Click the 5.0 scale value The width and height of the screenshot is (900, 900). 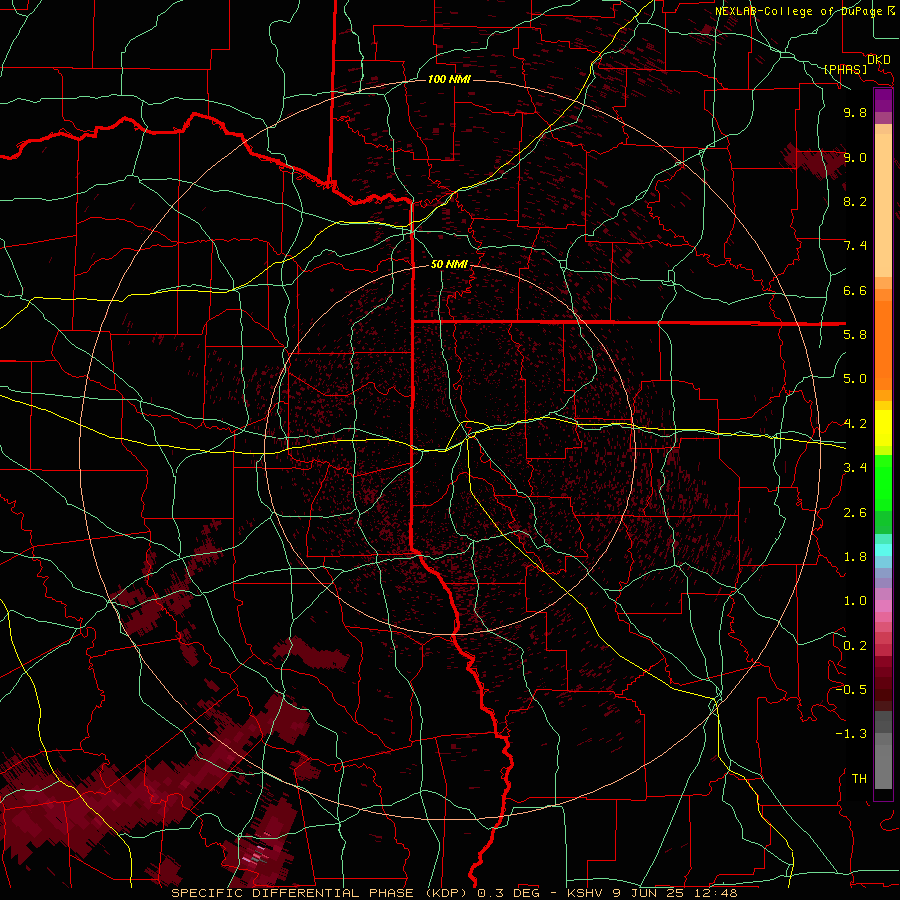tap(855, 379)
